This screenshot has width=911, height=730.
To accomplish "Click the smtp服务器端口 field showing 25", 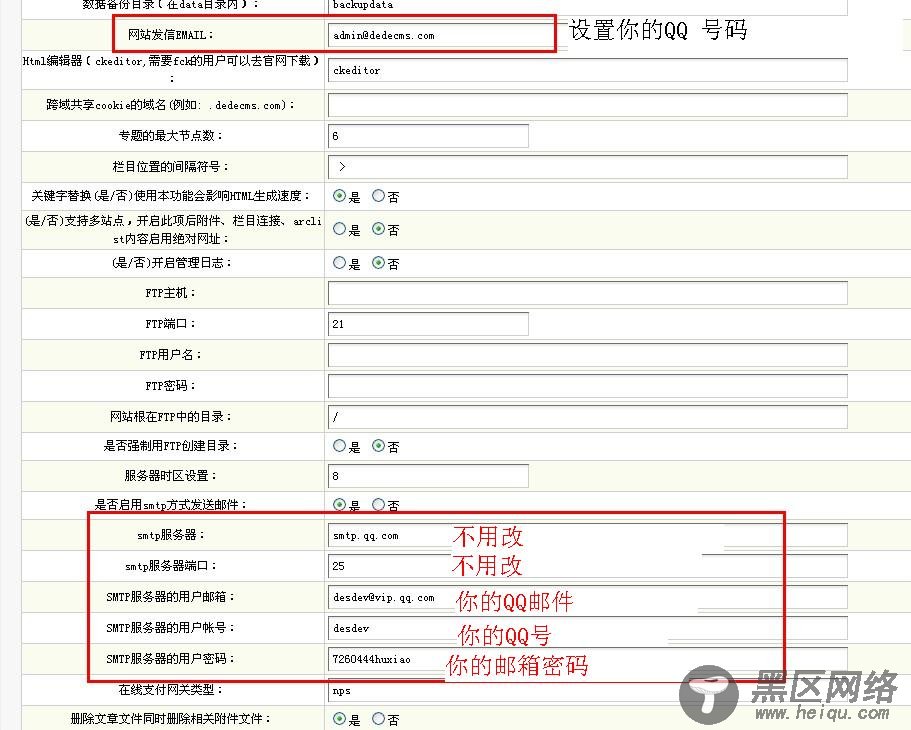I will pos(587,566).
